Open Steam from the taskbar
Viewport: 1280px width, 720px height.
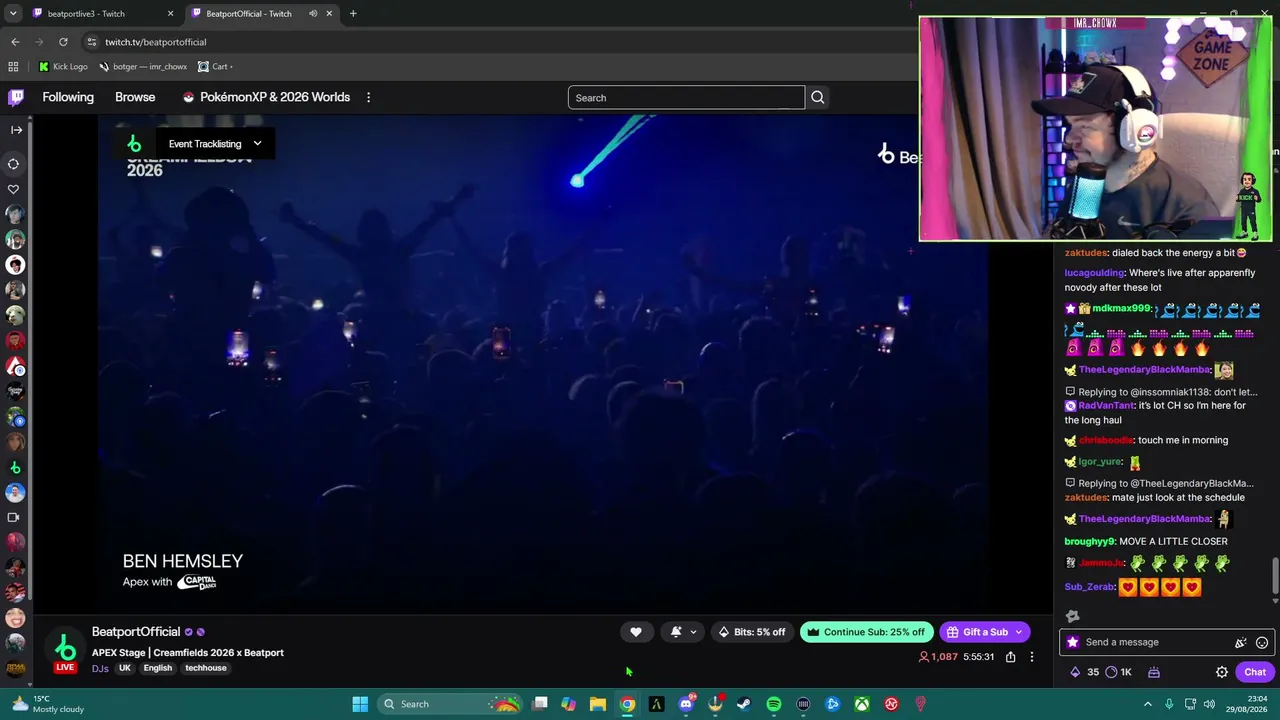click(x=744, y=704)
